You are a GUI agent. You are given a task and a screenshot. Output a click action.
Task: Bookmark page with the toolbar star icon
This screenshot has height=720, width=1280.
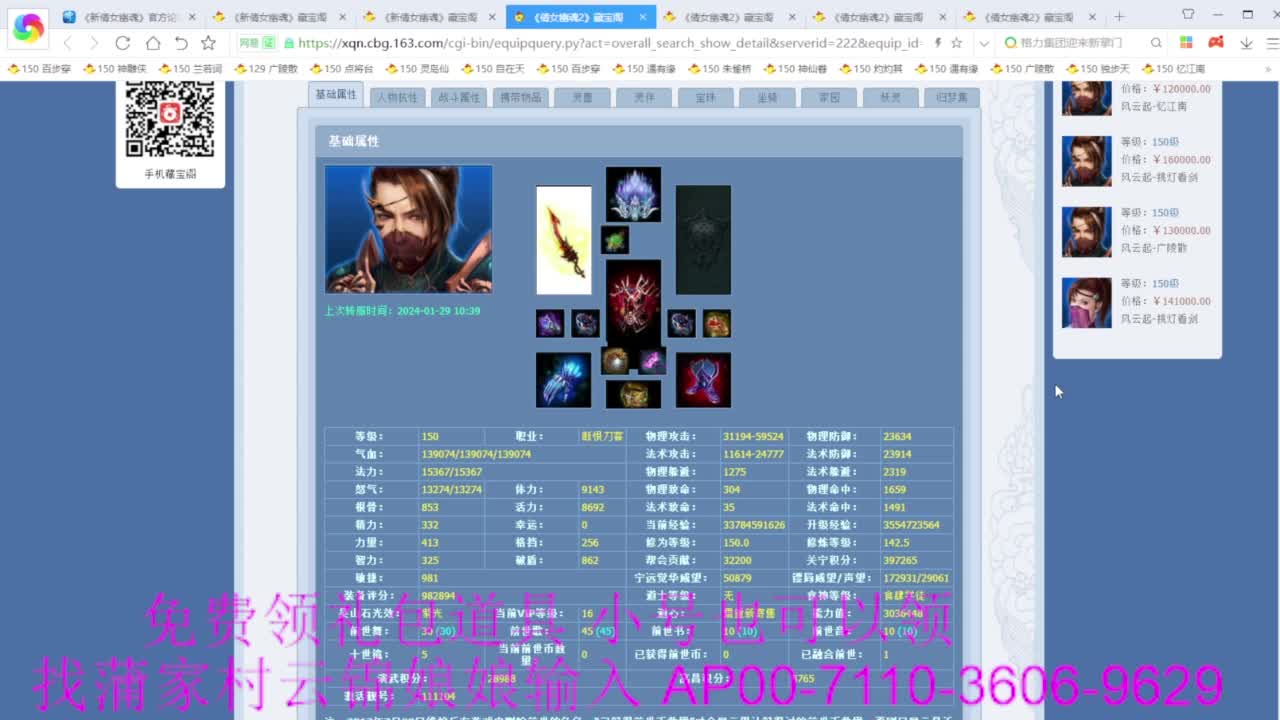[x=208, y=43]
